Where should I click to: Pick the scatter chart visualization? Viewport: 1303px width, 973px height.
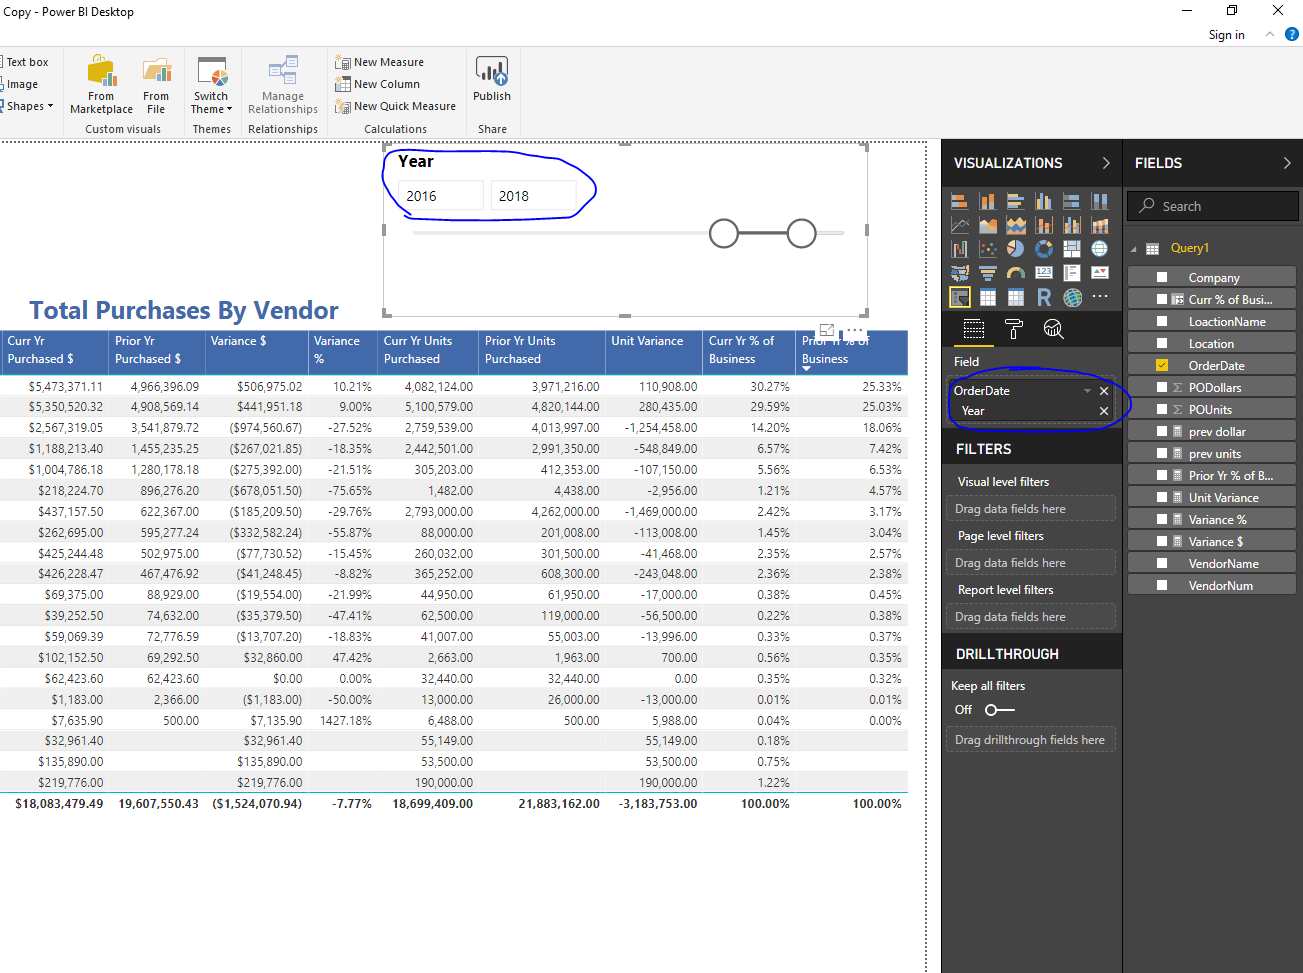988,249
